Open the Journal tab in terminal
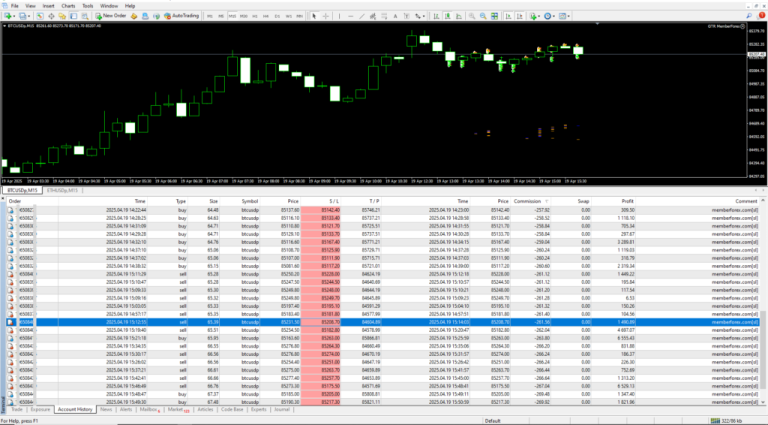This screenshot has width=768, height=425. (281, 409)
